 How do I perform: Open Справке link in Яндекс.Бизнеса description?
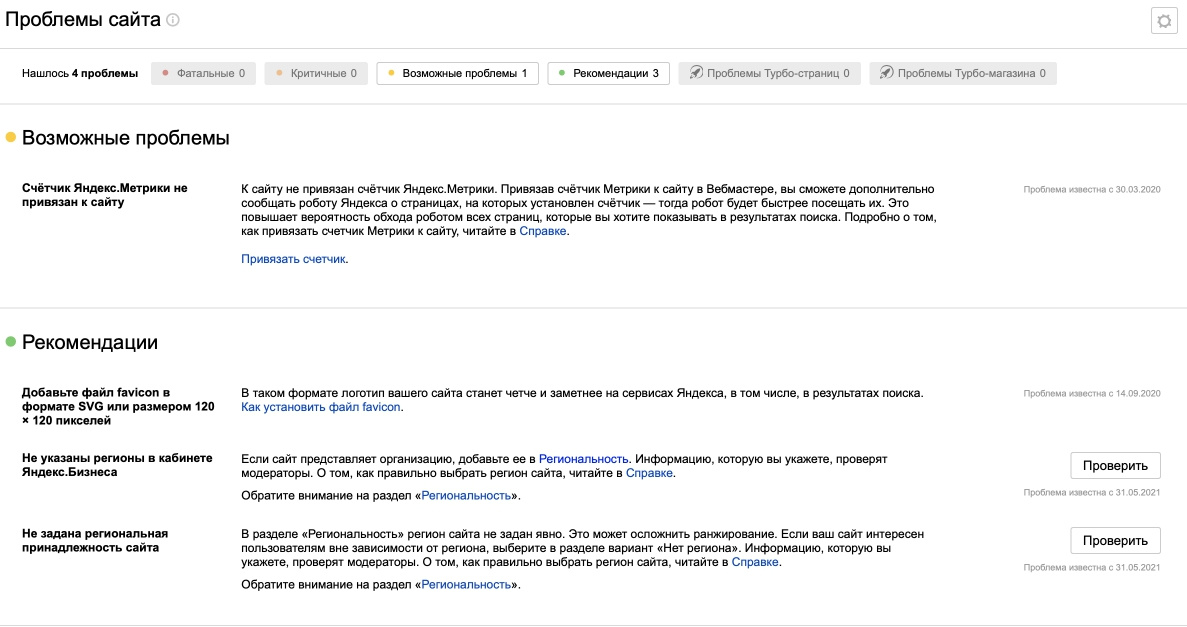coord(649,473)
